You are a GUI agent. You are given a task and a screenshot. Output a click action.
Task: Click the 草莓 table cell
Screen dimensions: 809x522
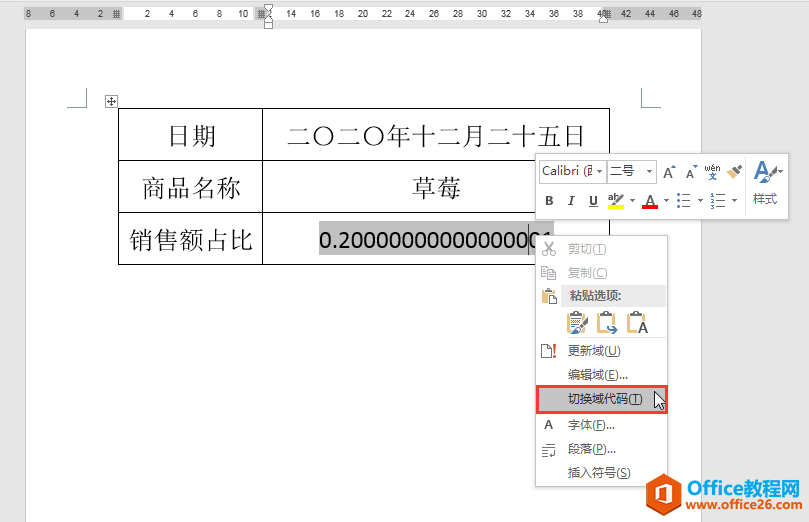(436, 187)
